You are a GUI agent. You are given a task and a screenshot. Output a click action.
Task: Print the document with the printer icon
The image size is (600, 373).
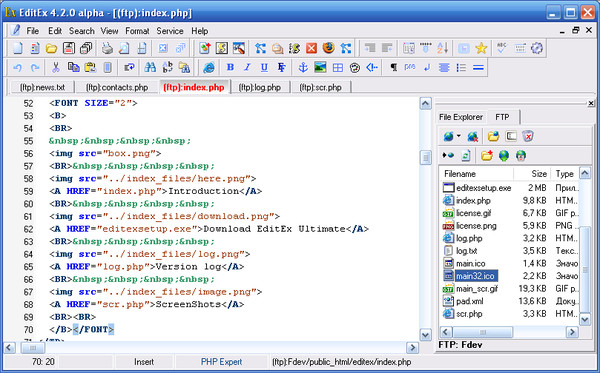pyautogui.click(x=107, y=48)
